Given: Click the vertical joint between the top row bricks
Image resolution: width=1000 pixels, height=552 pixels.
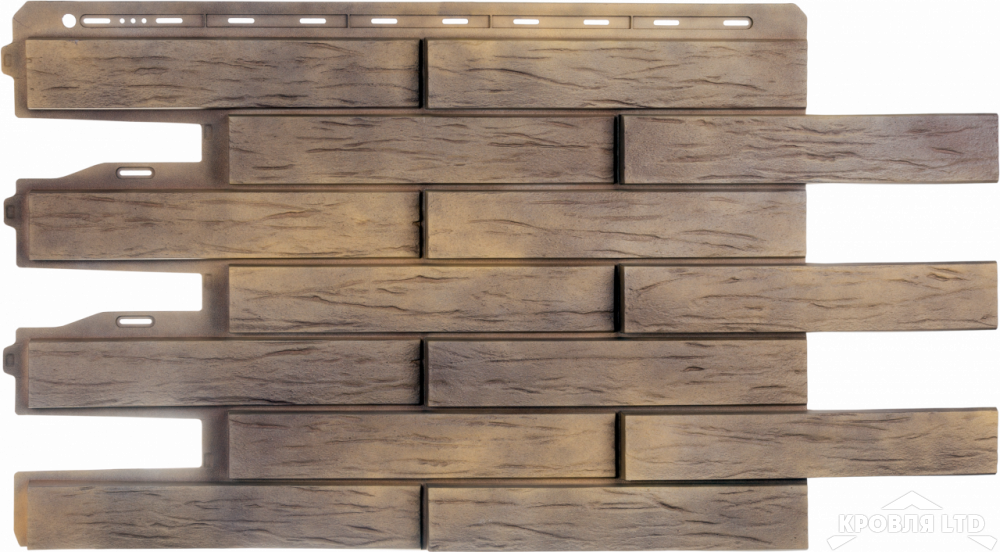Looking at the screenshot, I should point(424,74).
